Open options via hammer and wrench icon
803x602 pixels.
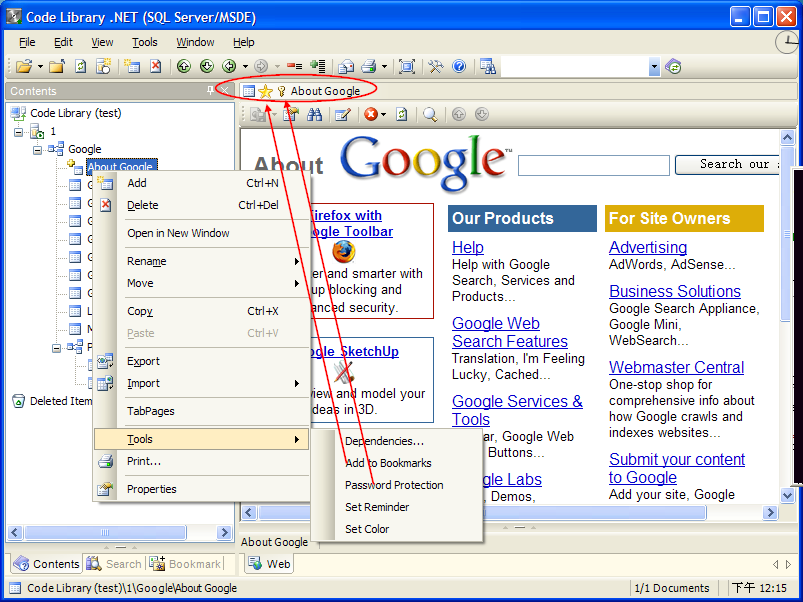coord(436,67)
